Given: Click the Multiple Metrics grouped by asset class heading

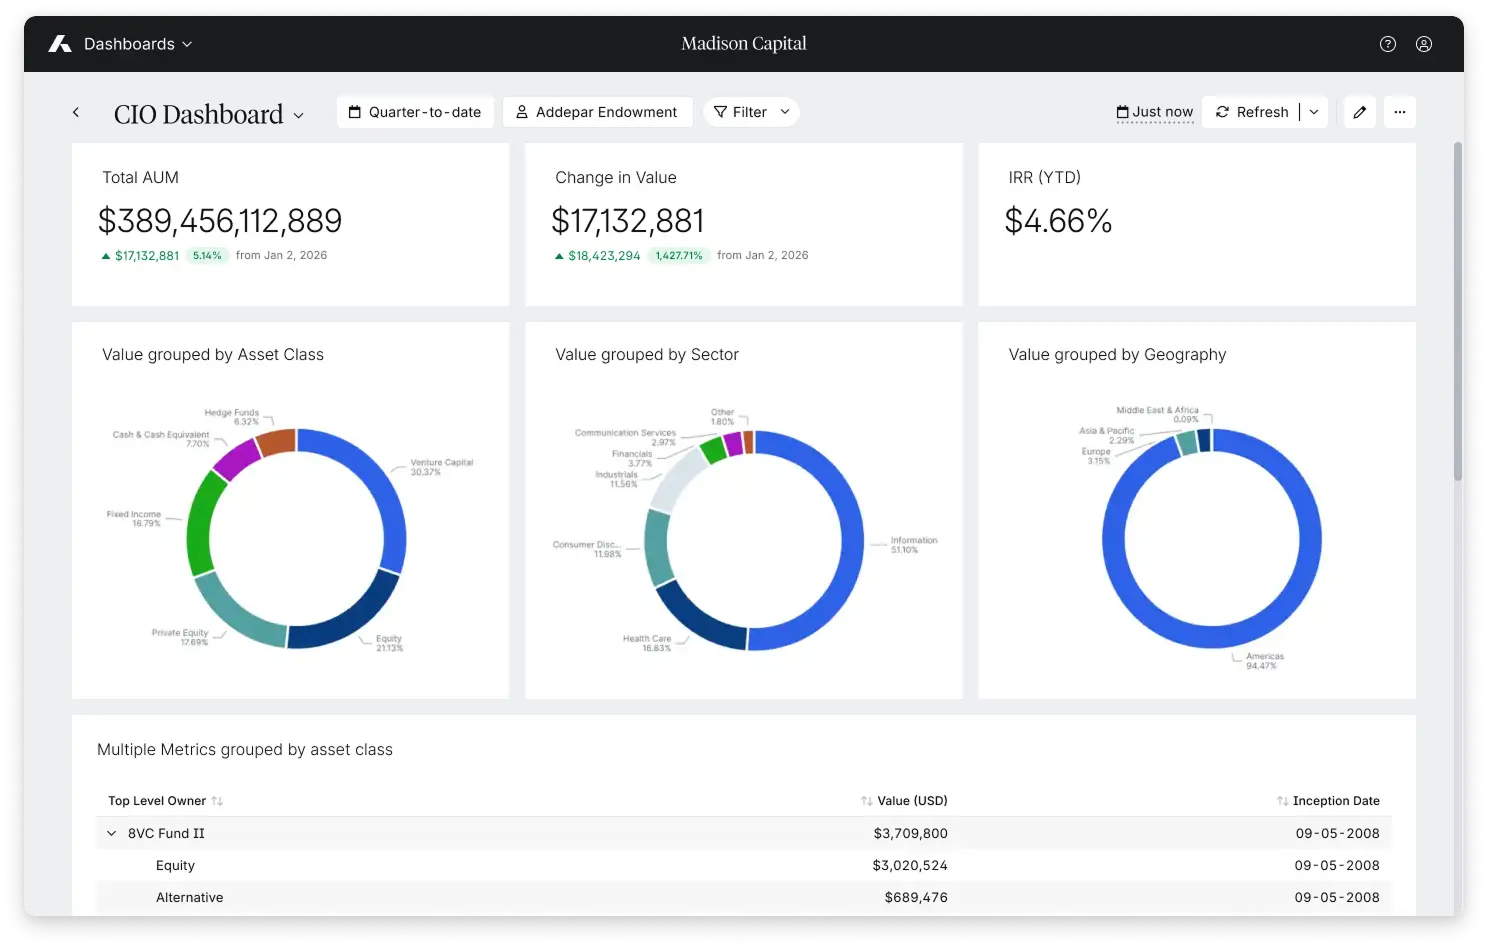Looking at the screenshot, I should 245,750.
